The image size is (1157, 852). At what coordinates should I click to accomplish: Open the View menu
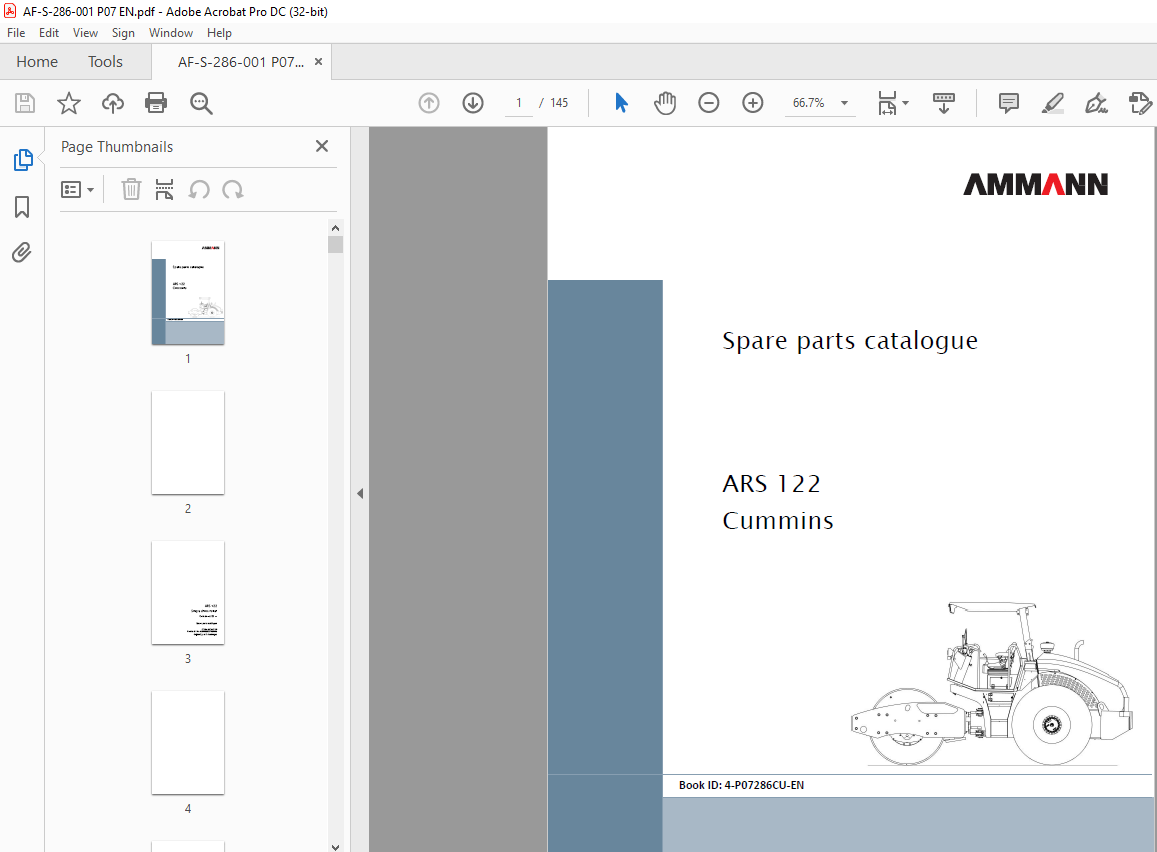click(85, 32)
